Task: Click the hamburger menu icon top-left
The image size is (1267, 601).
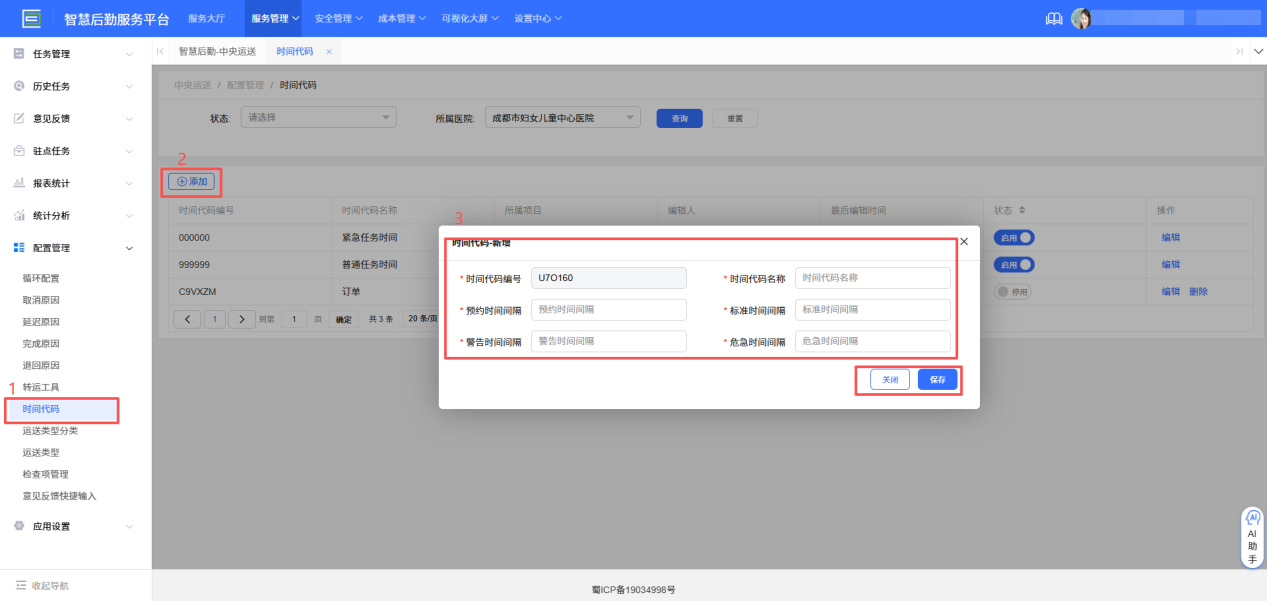Action: (x=30, y=17)
